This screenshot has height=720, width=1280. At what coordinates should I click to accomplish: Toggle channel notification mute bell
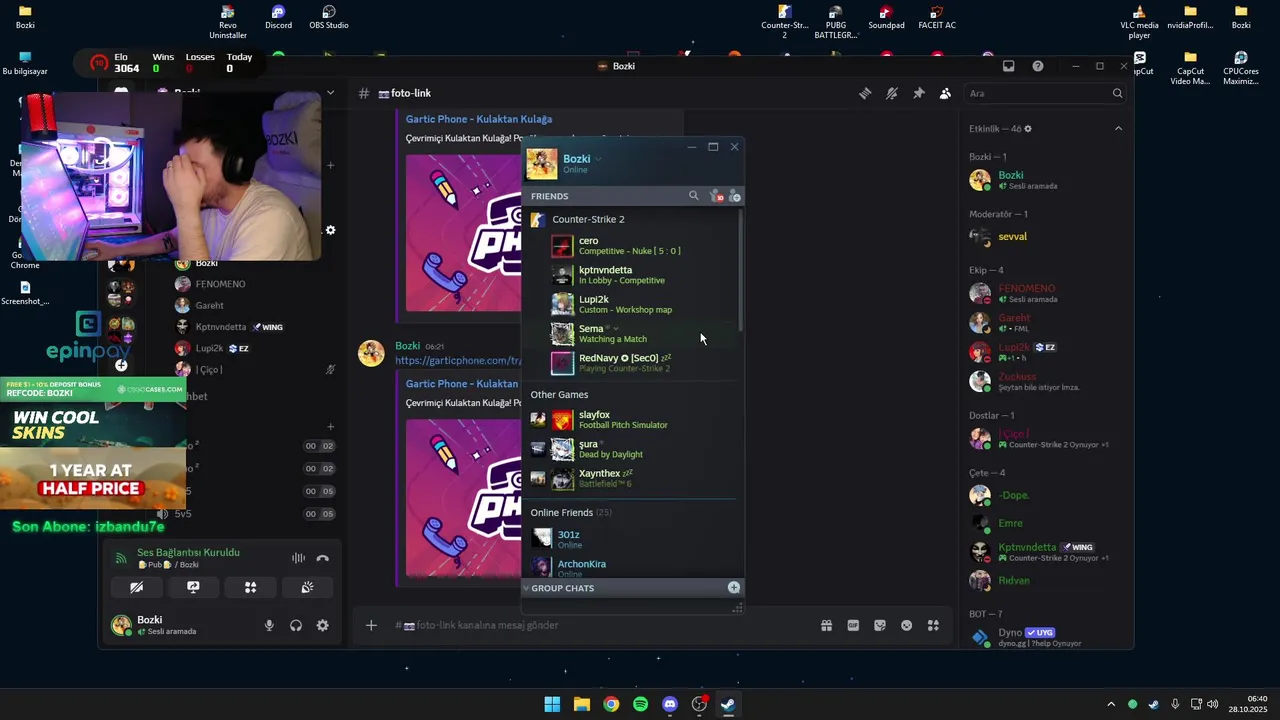892,93
